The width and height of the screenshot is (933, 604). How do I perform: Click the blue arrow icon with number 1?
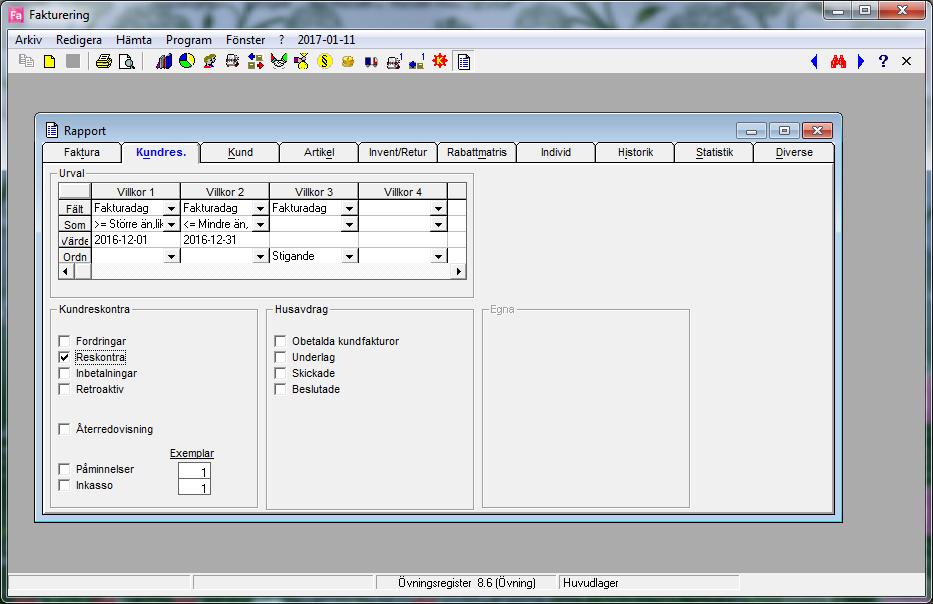[x=417, y=61]
